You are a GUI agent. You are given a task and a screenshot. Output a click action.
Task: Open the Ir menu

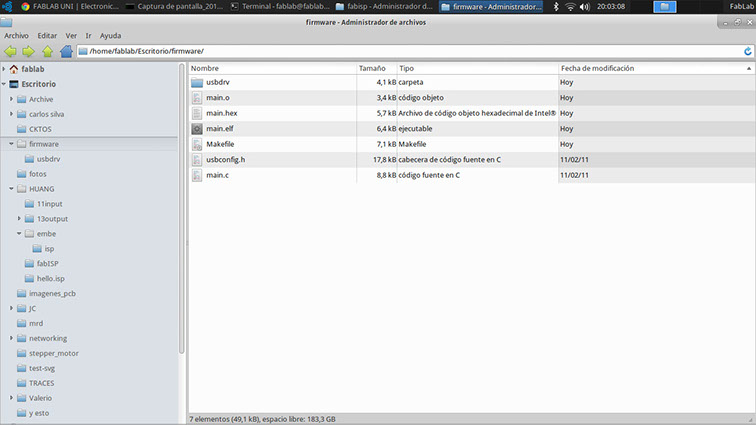88,36
